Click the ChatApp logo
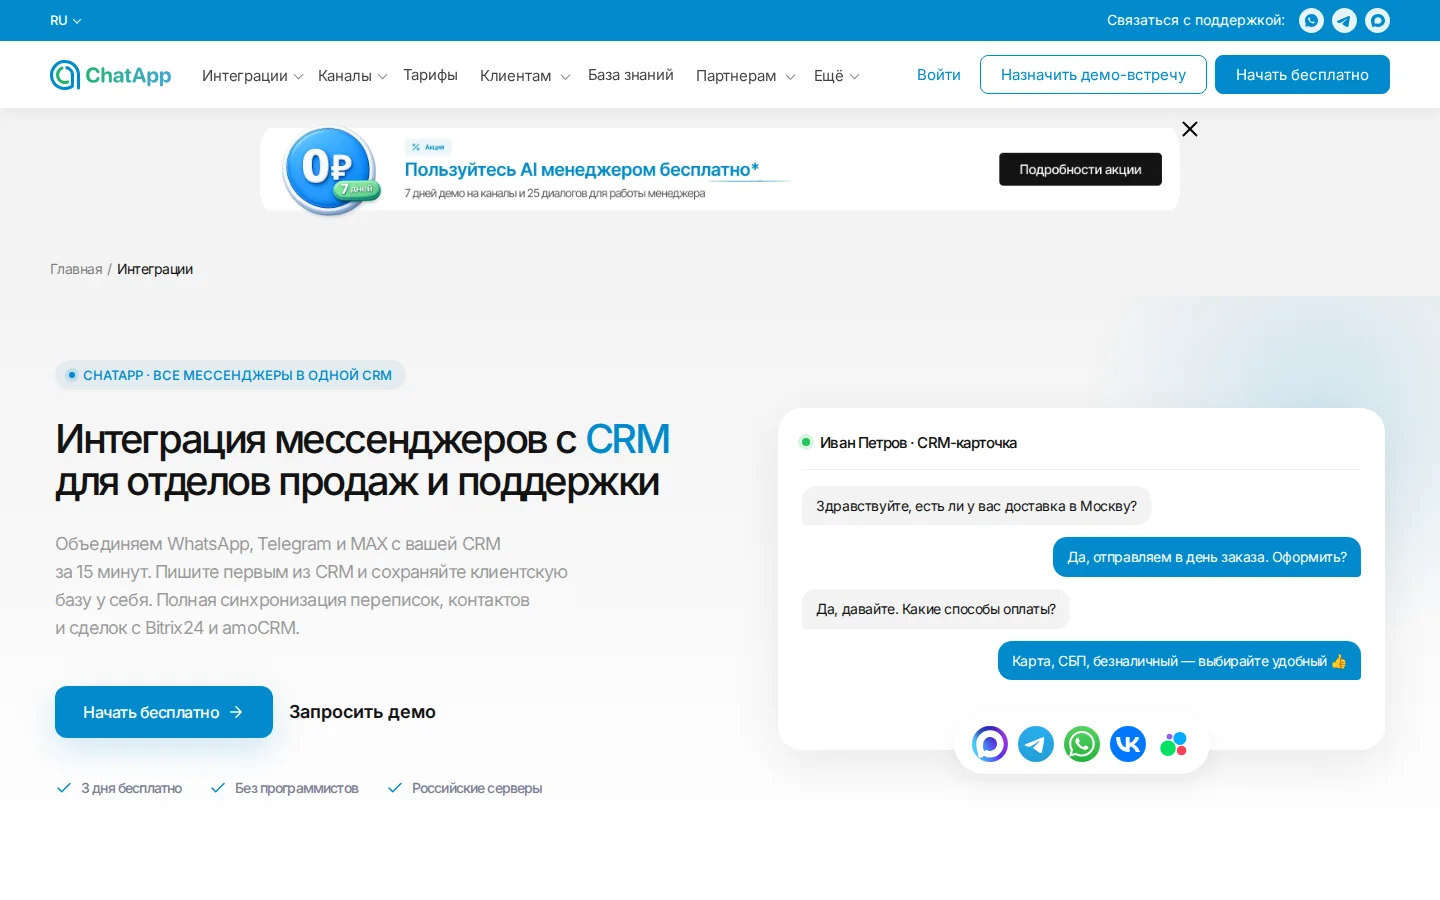1440x900 pixels. tap(111, 75)
